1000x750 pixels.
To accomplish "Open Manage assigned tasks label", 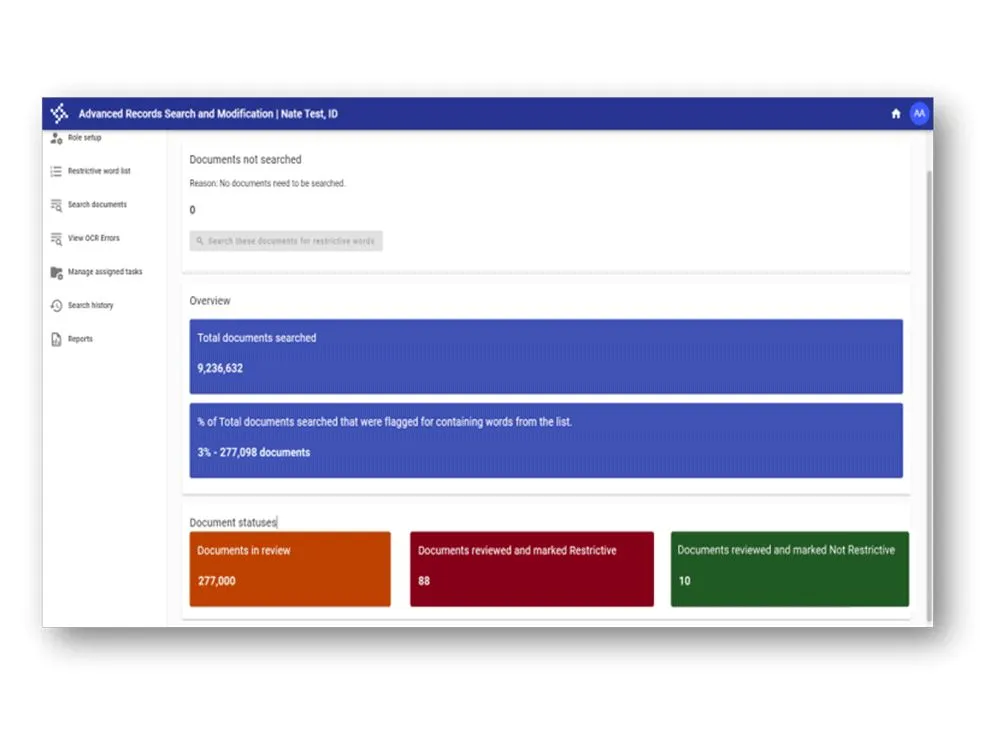I will pos(105,272).
